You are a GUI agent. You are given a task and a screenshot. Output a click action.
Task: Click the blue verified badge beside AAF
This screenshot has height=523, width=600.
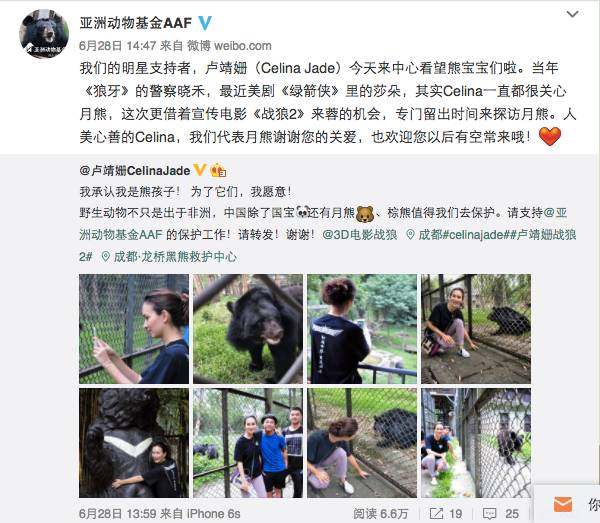tap(205, 23)
